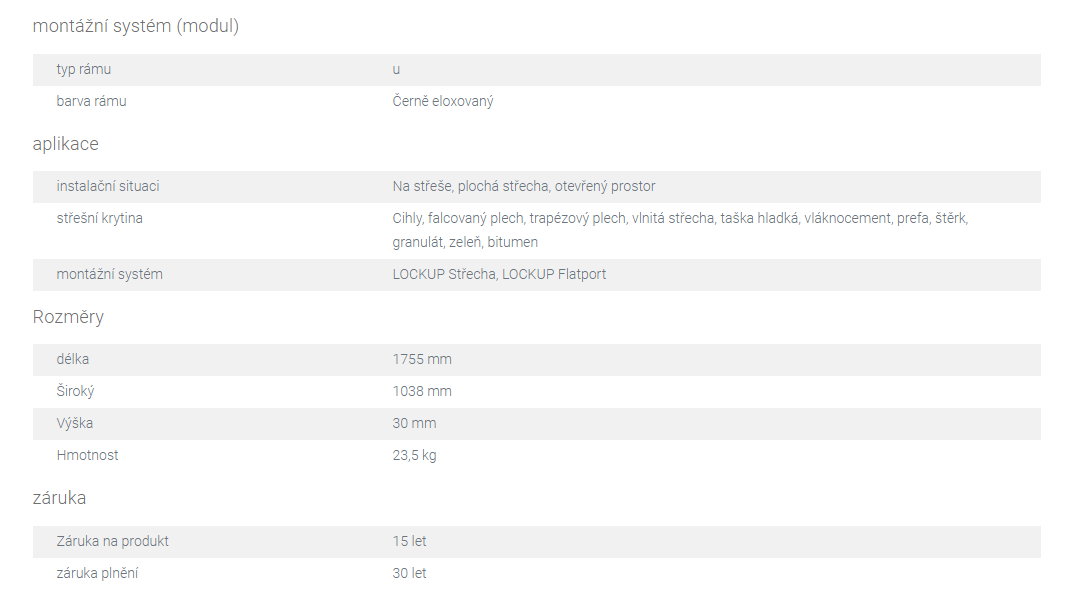Select the 'délka' row label
Image resolution: width=1074 pixels, height=604 pixels.
(73, 360)
